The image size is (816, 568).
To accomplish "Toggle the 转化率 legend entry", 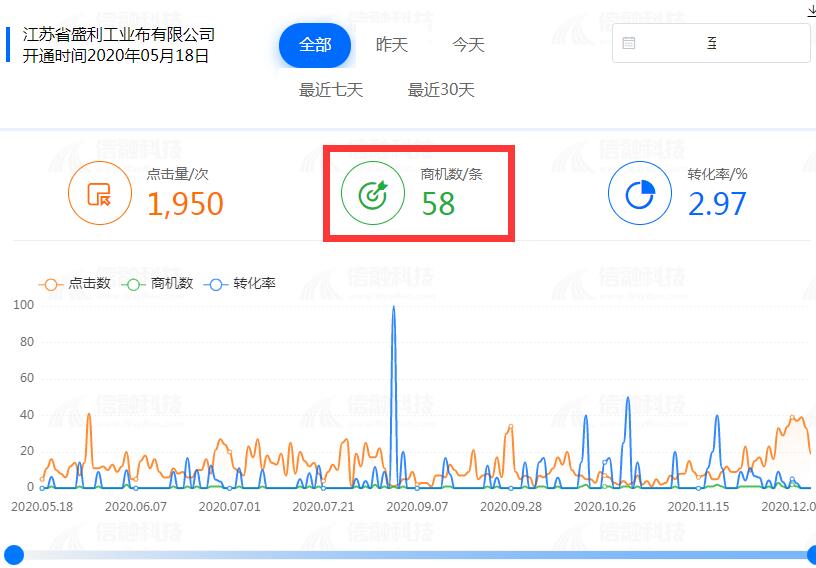I will pos(239,284).
